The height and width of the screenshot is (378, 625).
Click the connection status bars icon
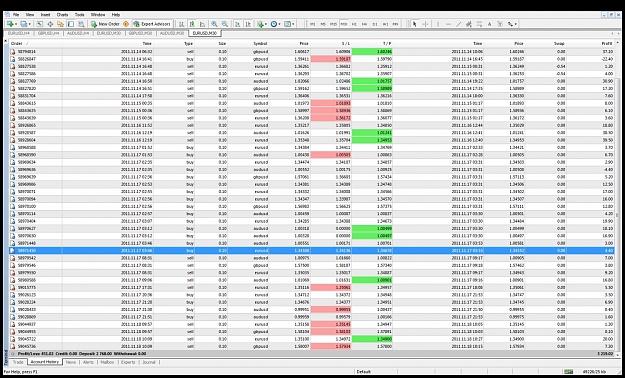tap(569, 372)
